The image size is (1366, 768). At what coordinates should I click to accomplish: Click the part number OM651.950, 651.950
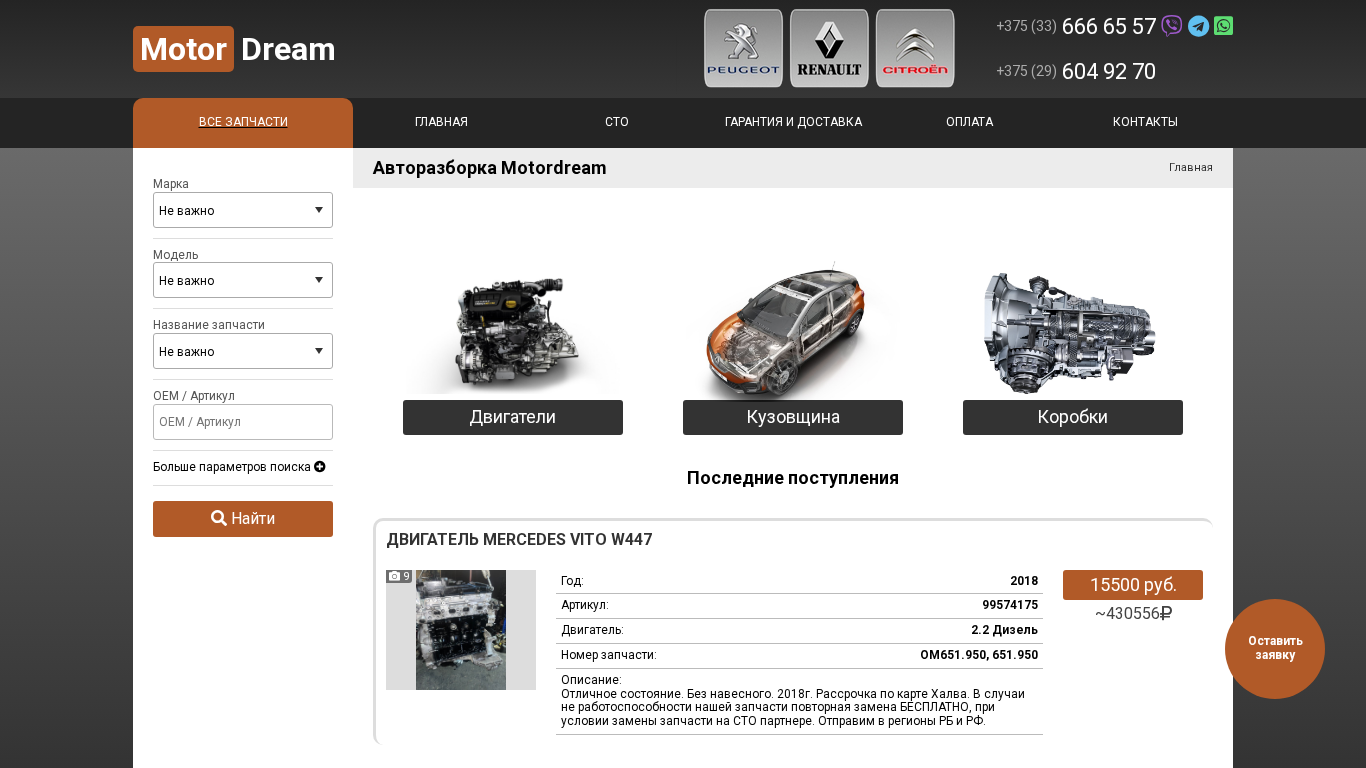(979, 655)
